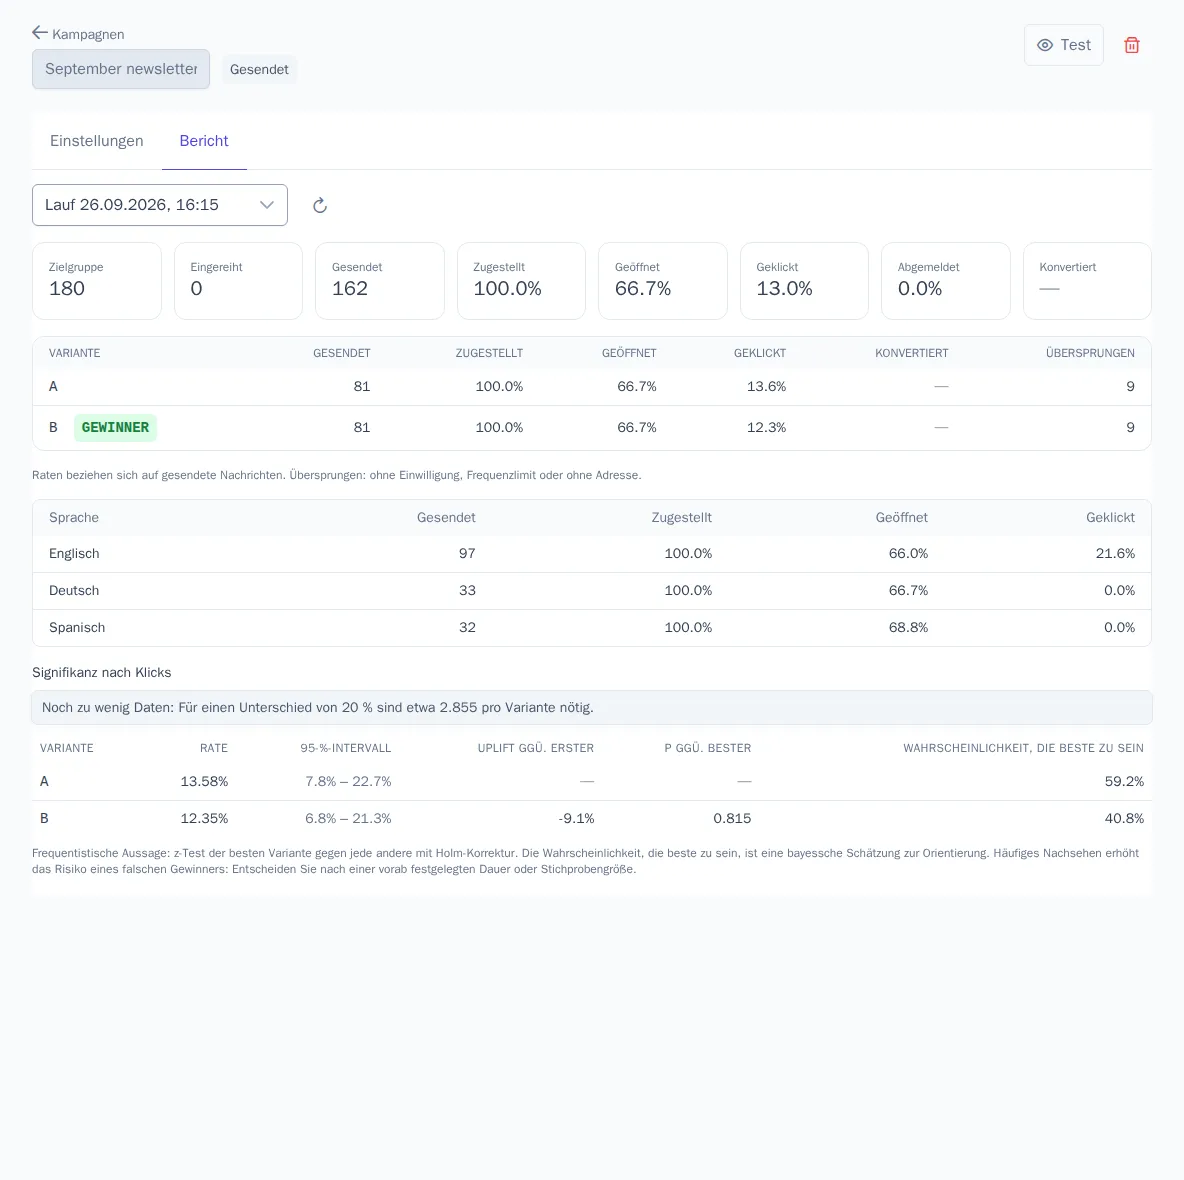Open the Test preview button
Screen dimensions: 1184x1180
tap(1063, 45)
